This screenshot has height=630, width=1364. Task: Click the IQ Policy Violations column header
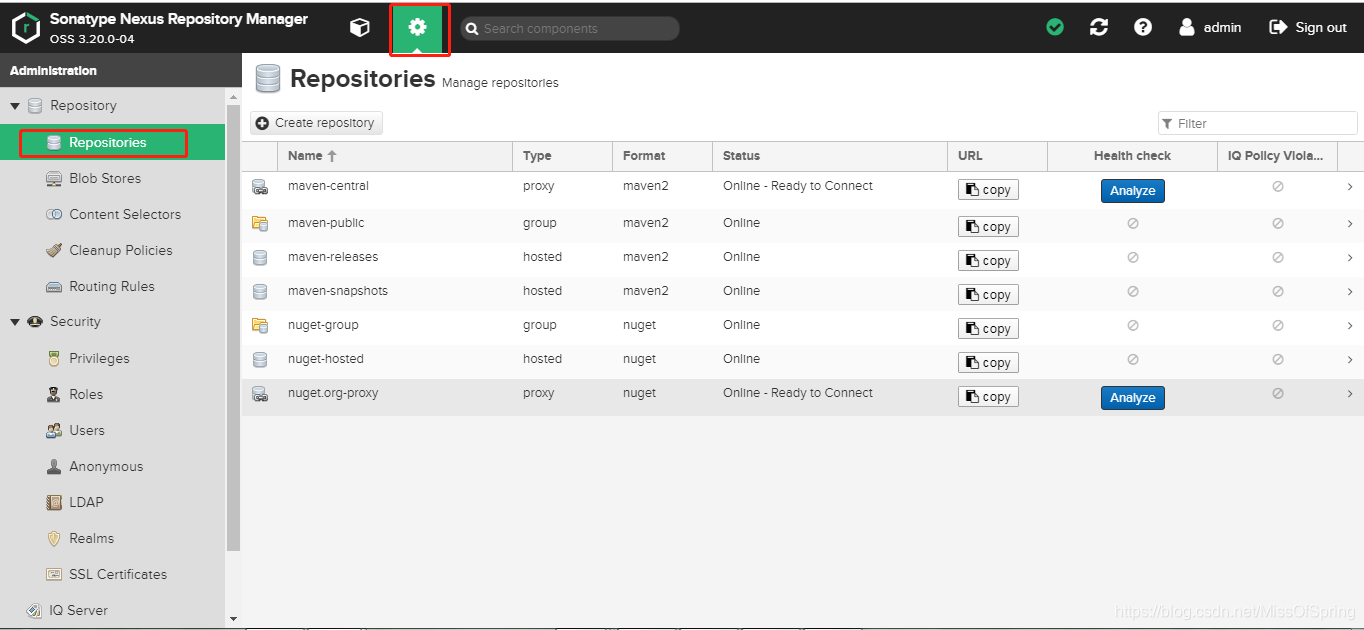pyautogui.click(x=1277, y=156)
